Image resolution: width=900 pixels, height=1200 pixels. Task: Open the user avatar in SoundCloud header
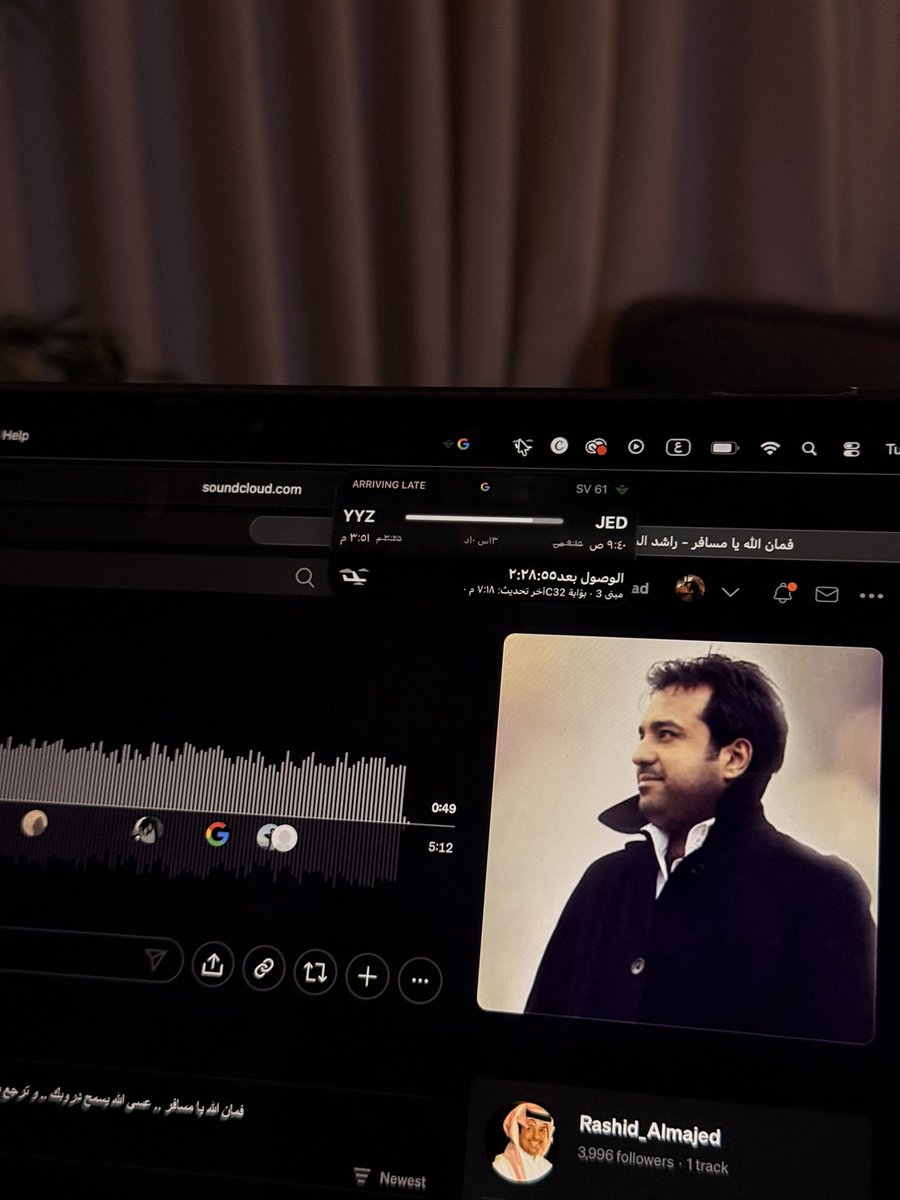690,589
